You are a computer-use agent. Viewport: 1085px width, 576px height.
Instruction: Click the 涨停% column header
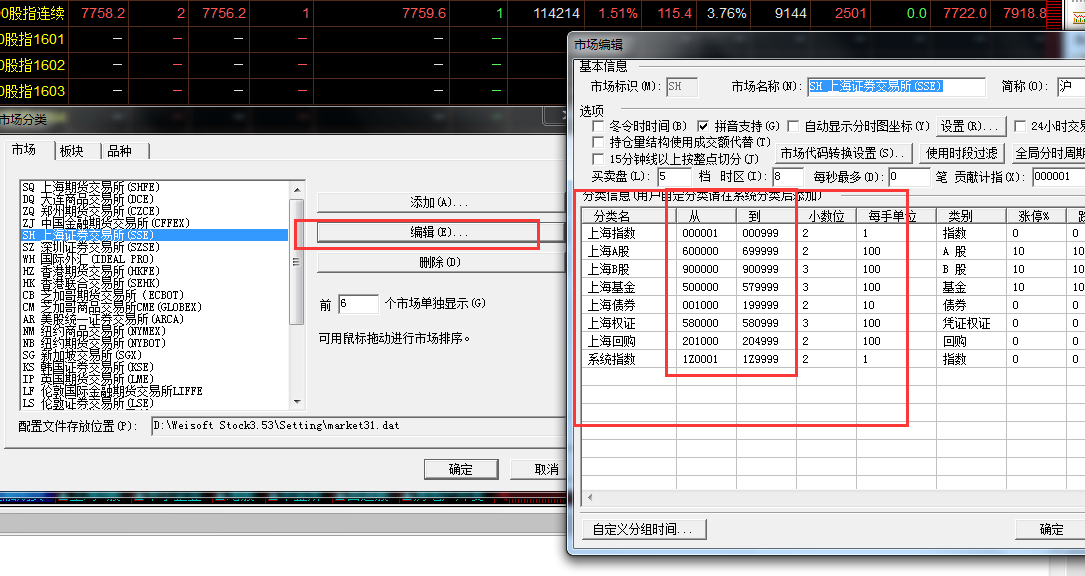(x=1034, y=215)
